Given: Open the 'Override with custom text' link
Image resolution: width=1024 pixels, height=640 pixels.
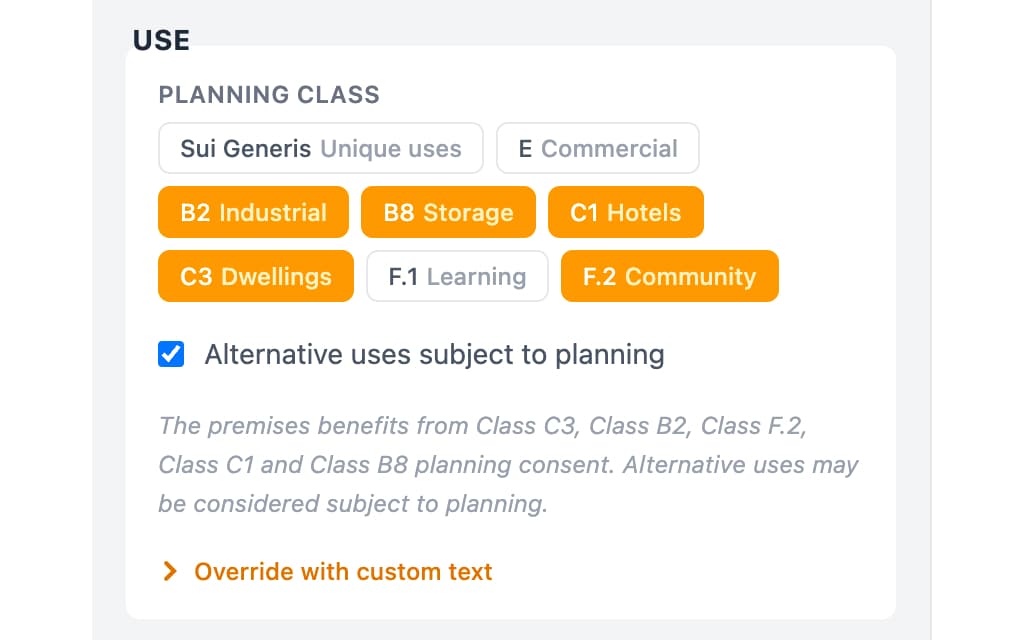Looking at the screenshot, I should tap(343, 572).
